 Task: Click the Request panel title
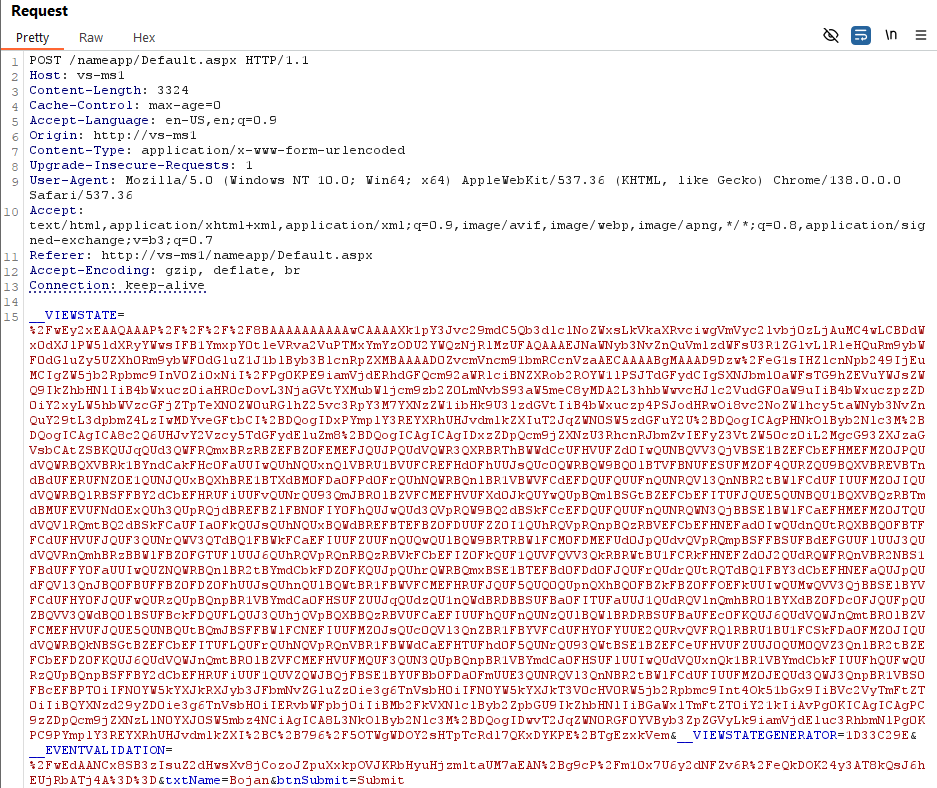(x=39, y=11)
